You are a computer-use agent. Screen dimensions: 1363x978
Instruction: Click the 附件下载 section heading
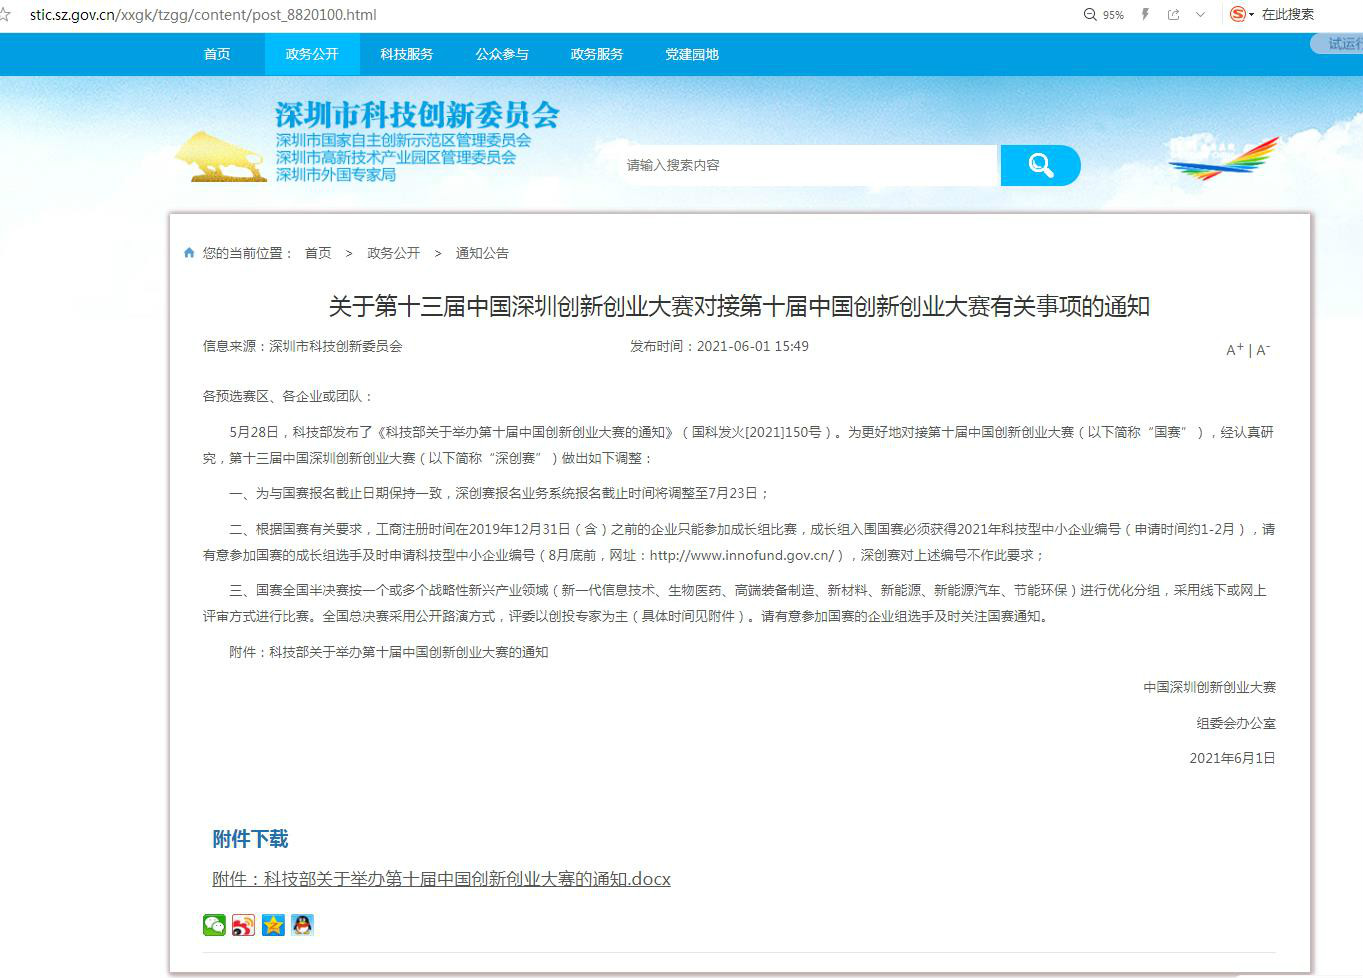pyautogui.click(x=250, y=839)
